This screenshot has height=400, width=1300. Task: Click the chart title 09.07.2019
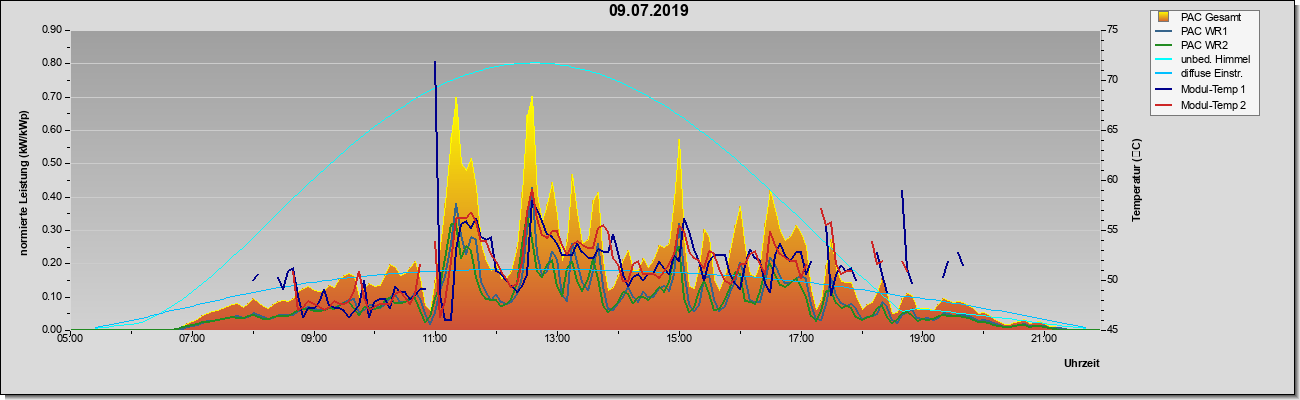coord(649,11)
